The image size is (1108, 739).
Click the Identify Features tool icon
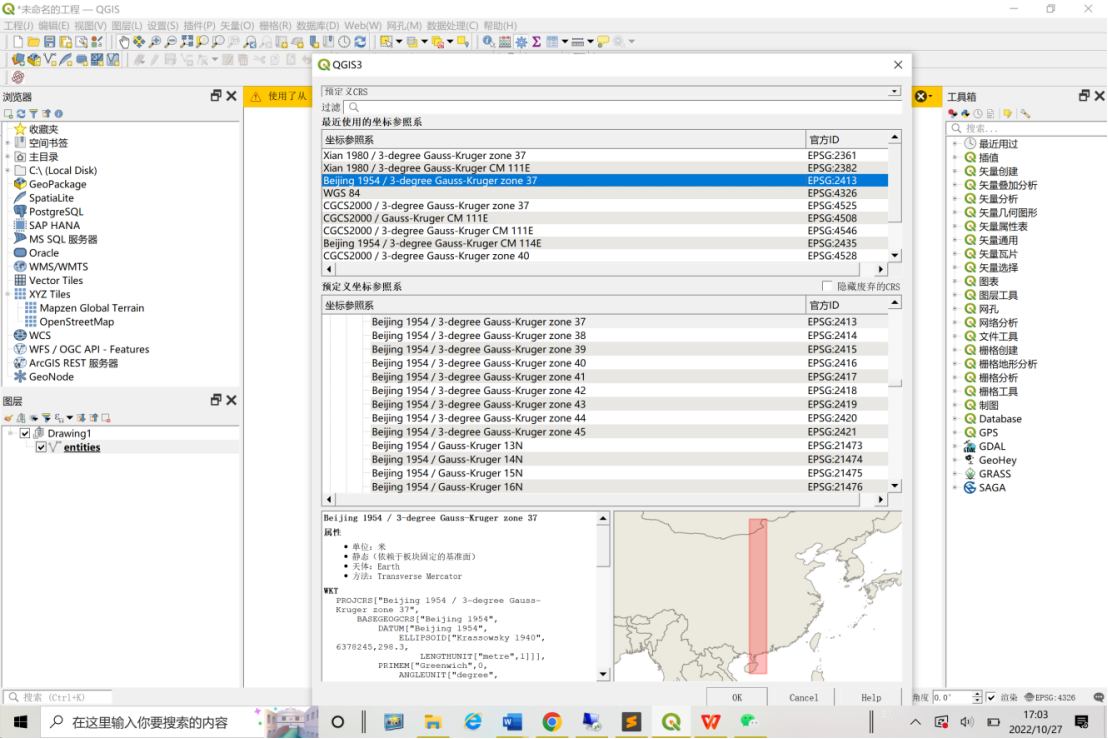[488, 42]
